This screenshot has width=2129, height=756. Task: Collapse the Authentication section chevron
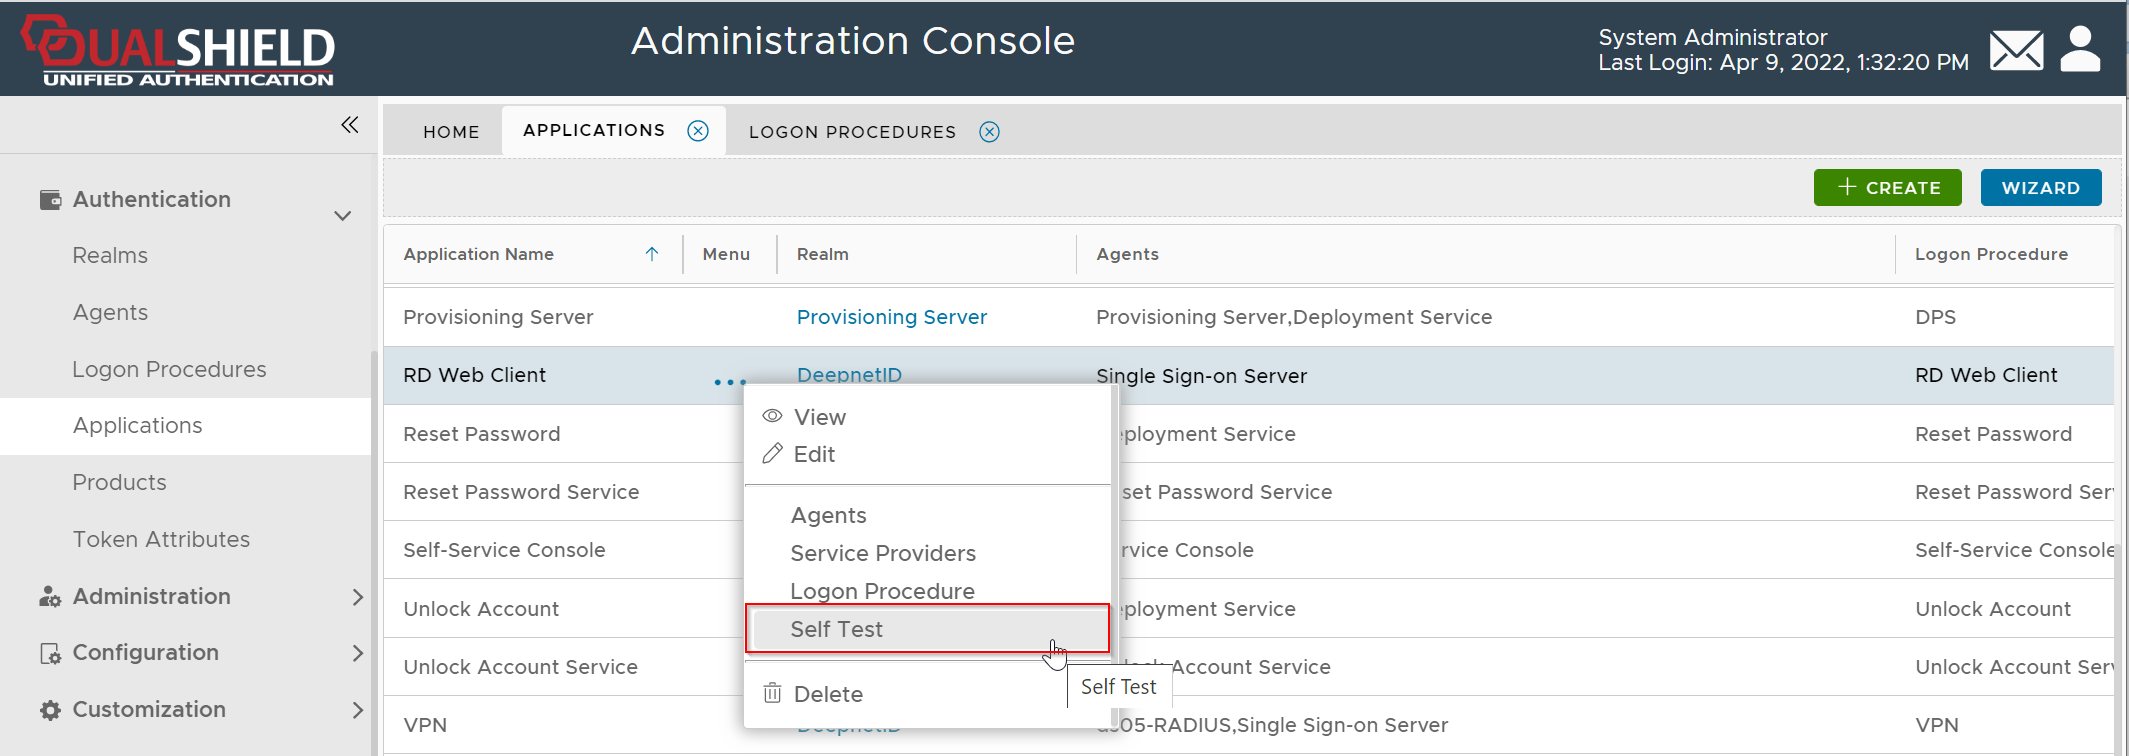coord(342,216)
